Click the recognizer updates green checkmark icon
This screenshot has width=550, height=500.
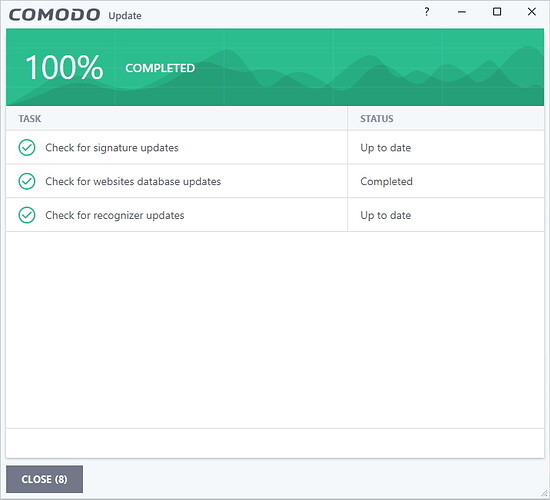pos(27,215)
